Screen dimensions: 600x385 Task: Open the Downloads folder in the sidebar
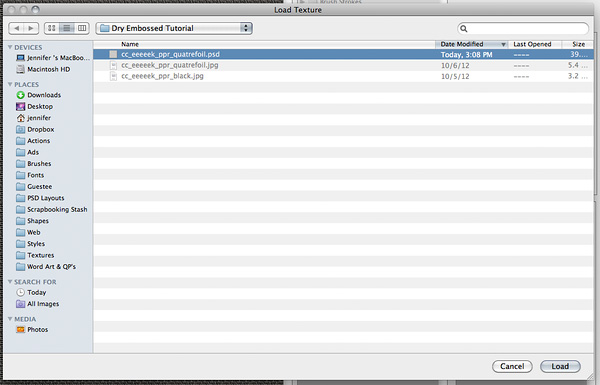pos(39,95)
